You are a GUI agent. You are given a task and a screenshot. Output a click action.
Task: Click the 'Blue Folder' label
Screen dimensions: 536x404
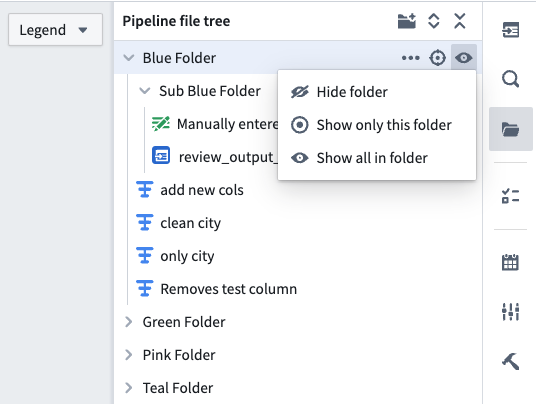(179, 58)
